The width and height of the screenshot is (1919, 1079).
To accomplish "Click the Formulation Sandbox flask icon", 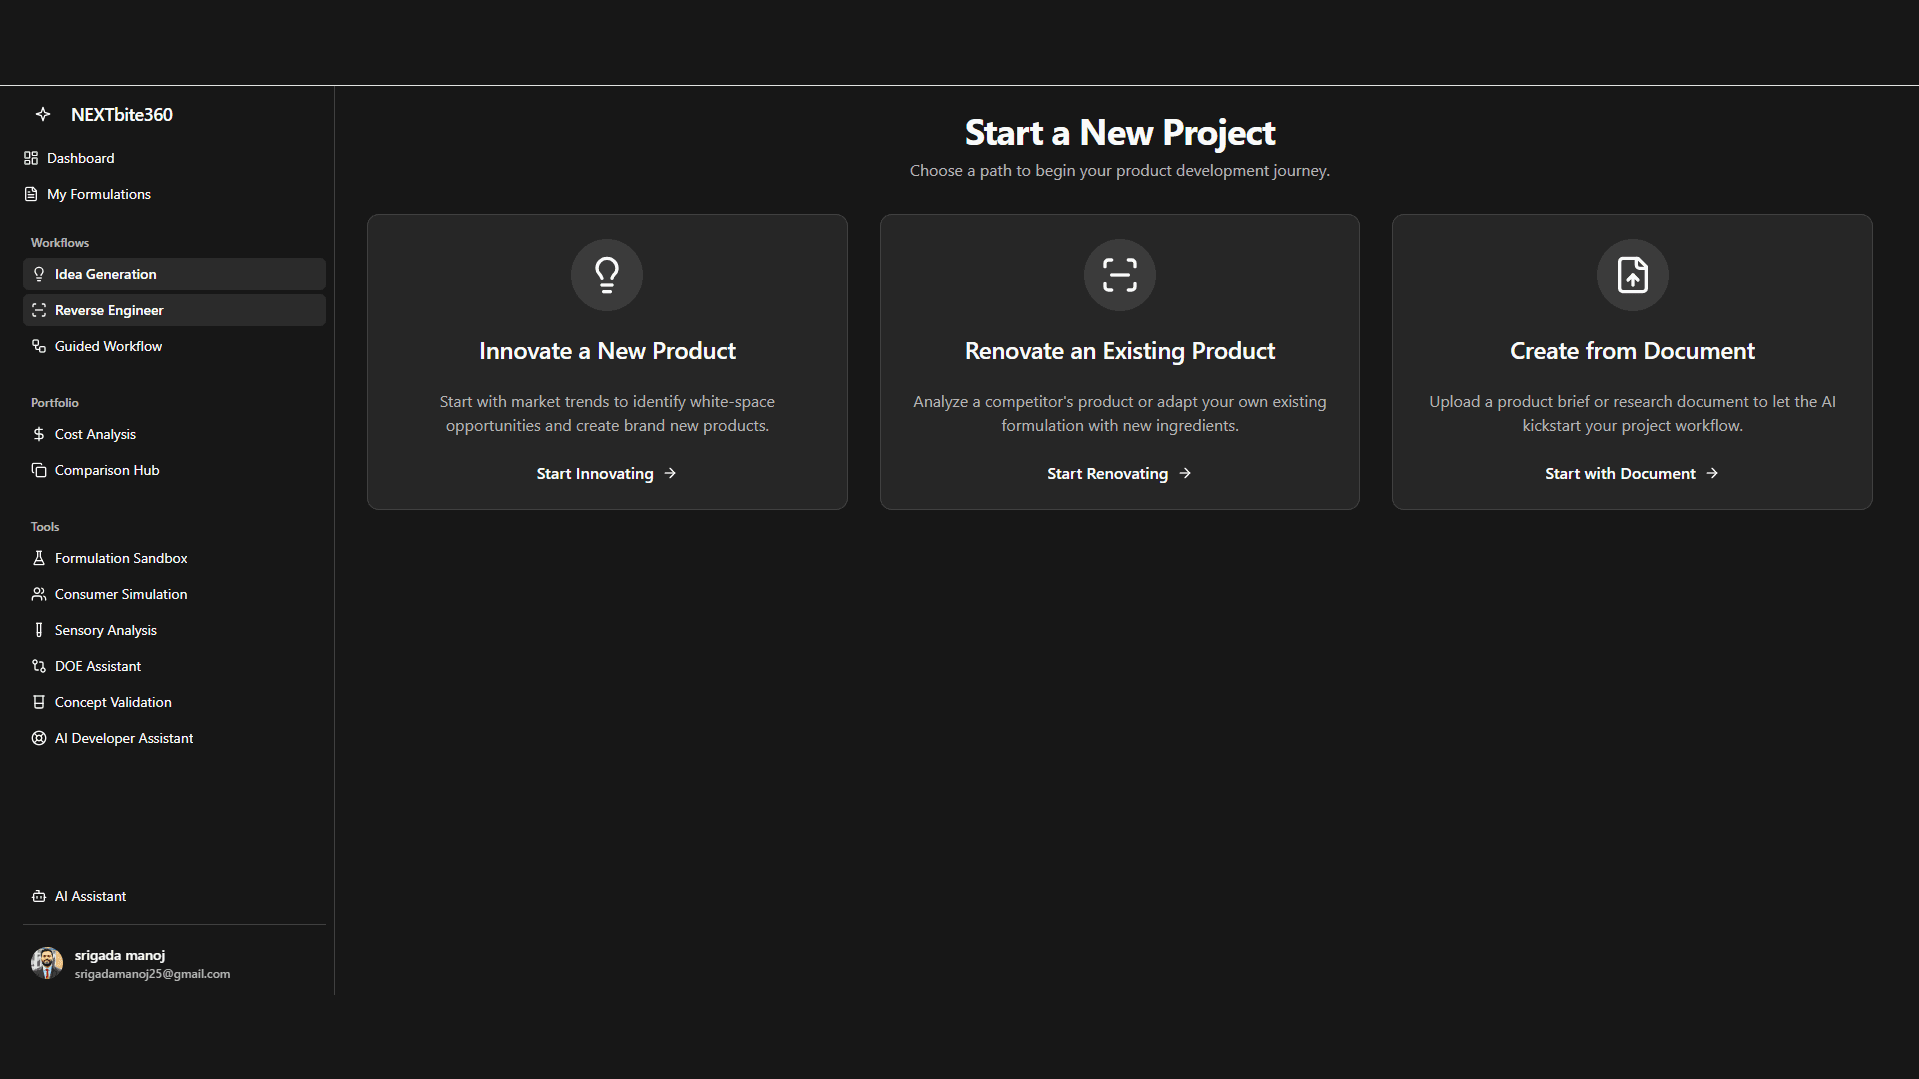I will click(38, 558).
